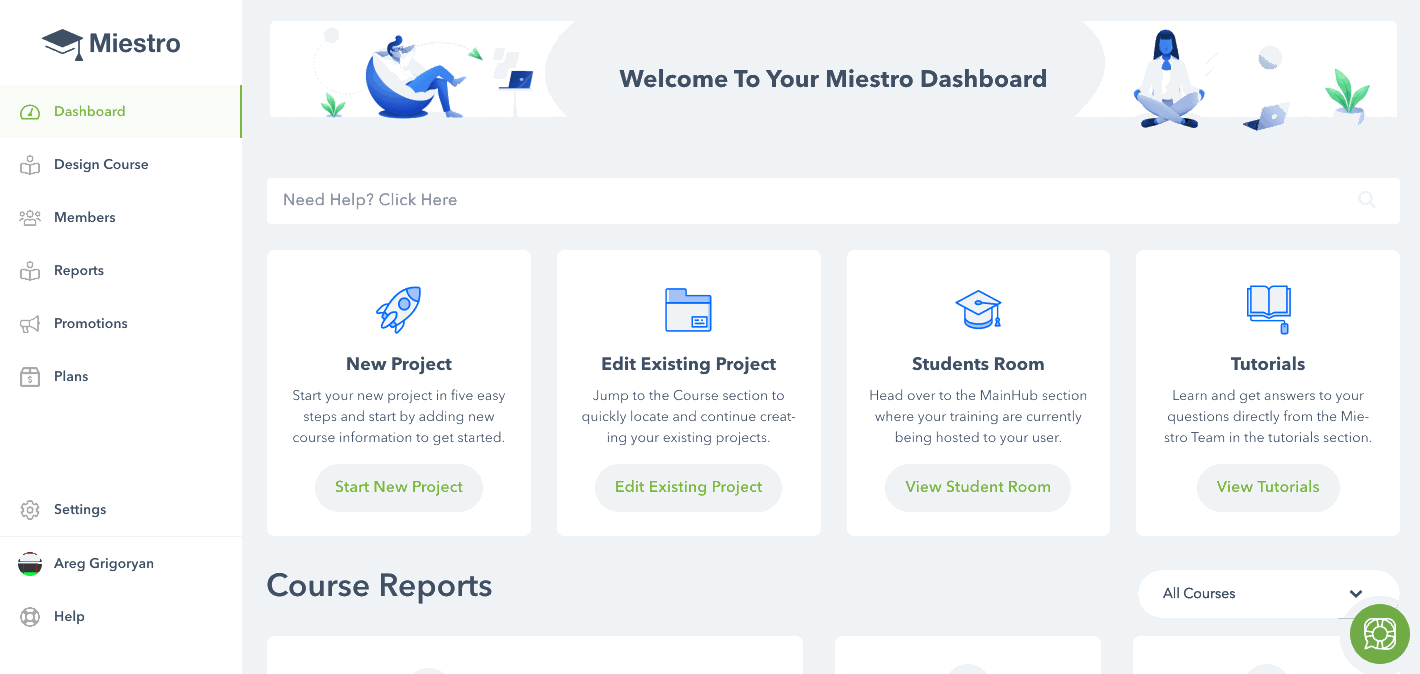1420x674 pixels.
Task: Click the open book icon on Tutorials card
Action: [1268, 309]
